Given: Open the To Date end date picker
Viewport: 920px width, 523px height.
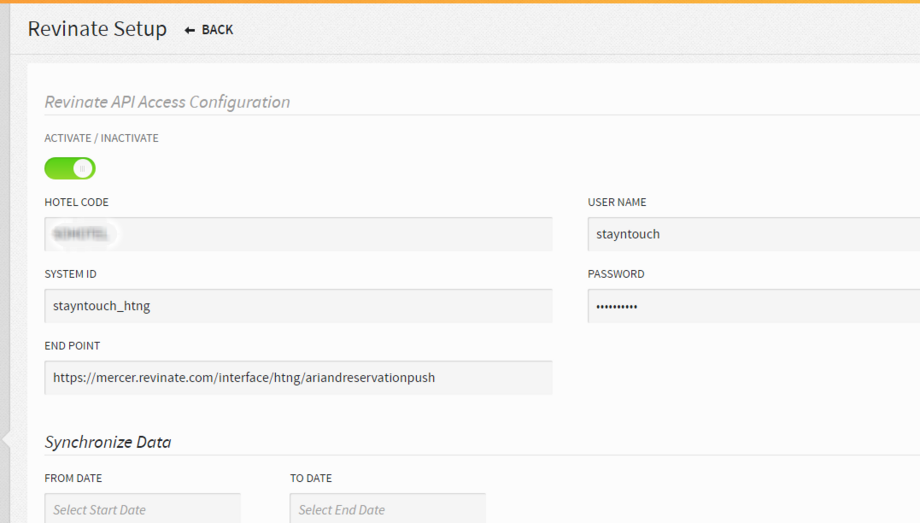Looking at the screenshot, I should pyautogui.click(x=388, y=508).
